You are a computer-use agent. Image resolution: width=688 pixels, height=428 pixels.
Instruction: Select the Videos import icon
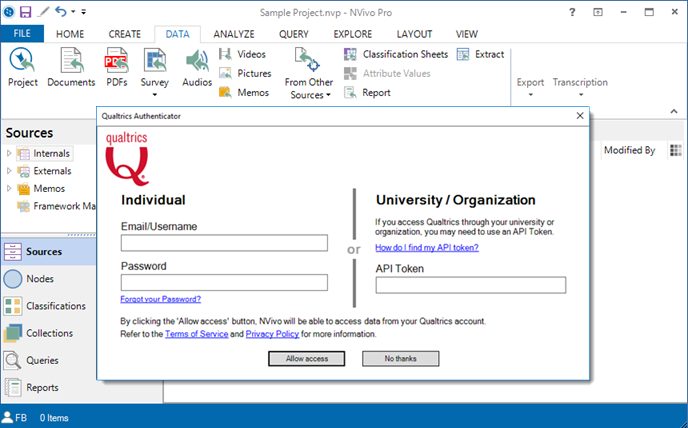pyautogui.click(x=226, y=54)
